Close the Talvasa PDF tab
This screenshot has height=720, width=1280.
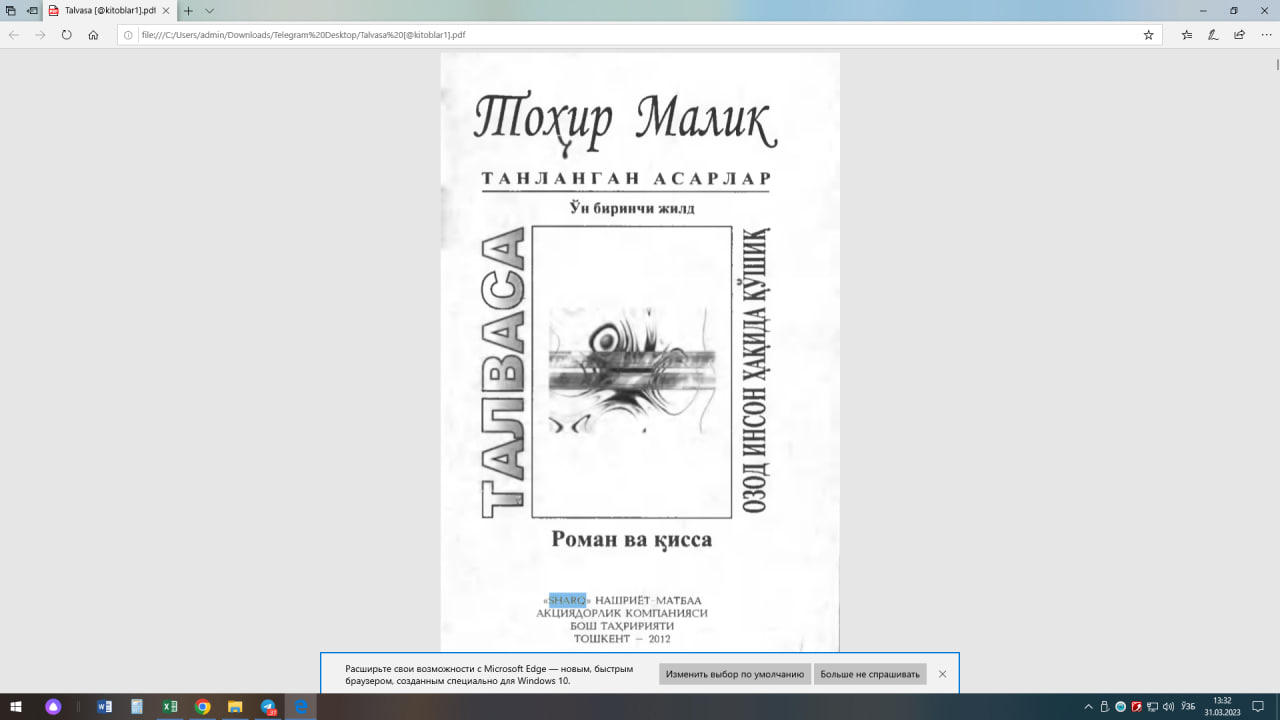tap(166, 10)
